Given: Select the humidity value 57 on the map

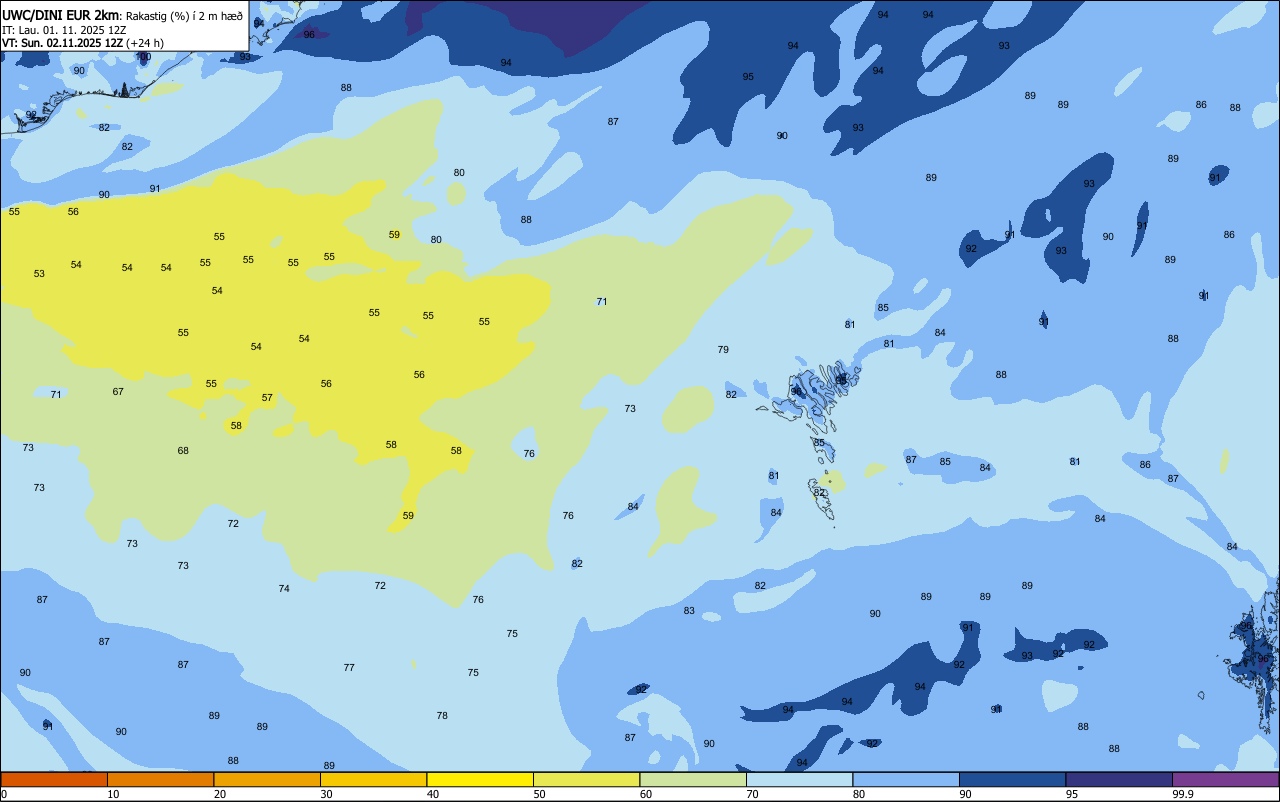Looking at the screenshot, I should pos(267,398).
